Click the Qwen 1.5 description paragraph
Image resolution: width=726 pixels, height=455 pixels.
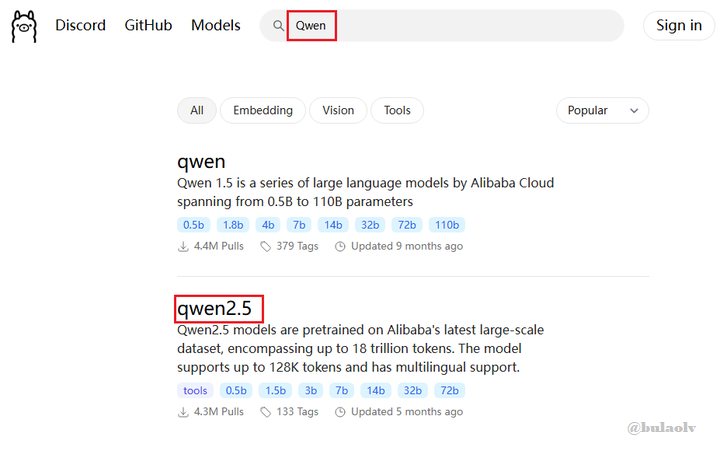[x=365, y=192]
